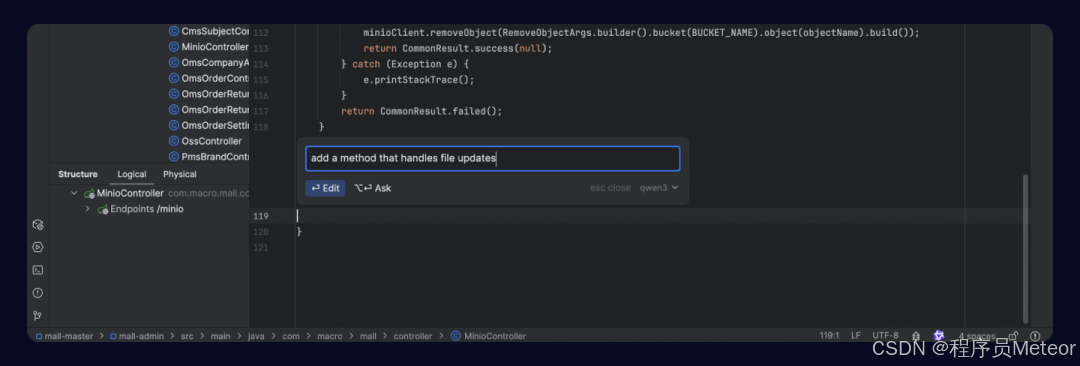1080x366 pixels.
Task: Open the Services run icon in left strip
Action: [38, 247]
